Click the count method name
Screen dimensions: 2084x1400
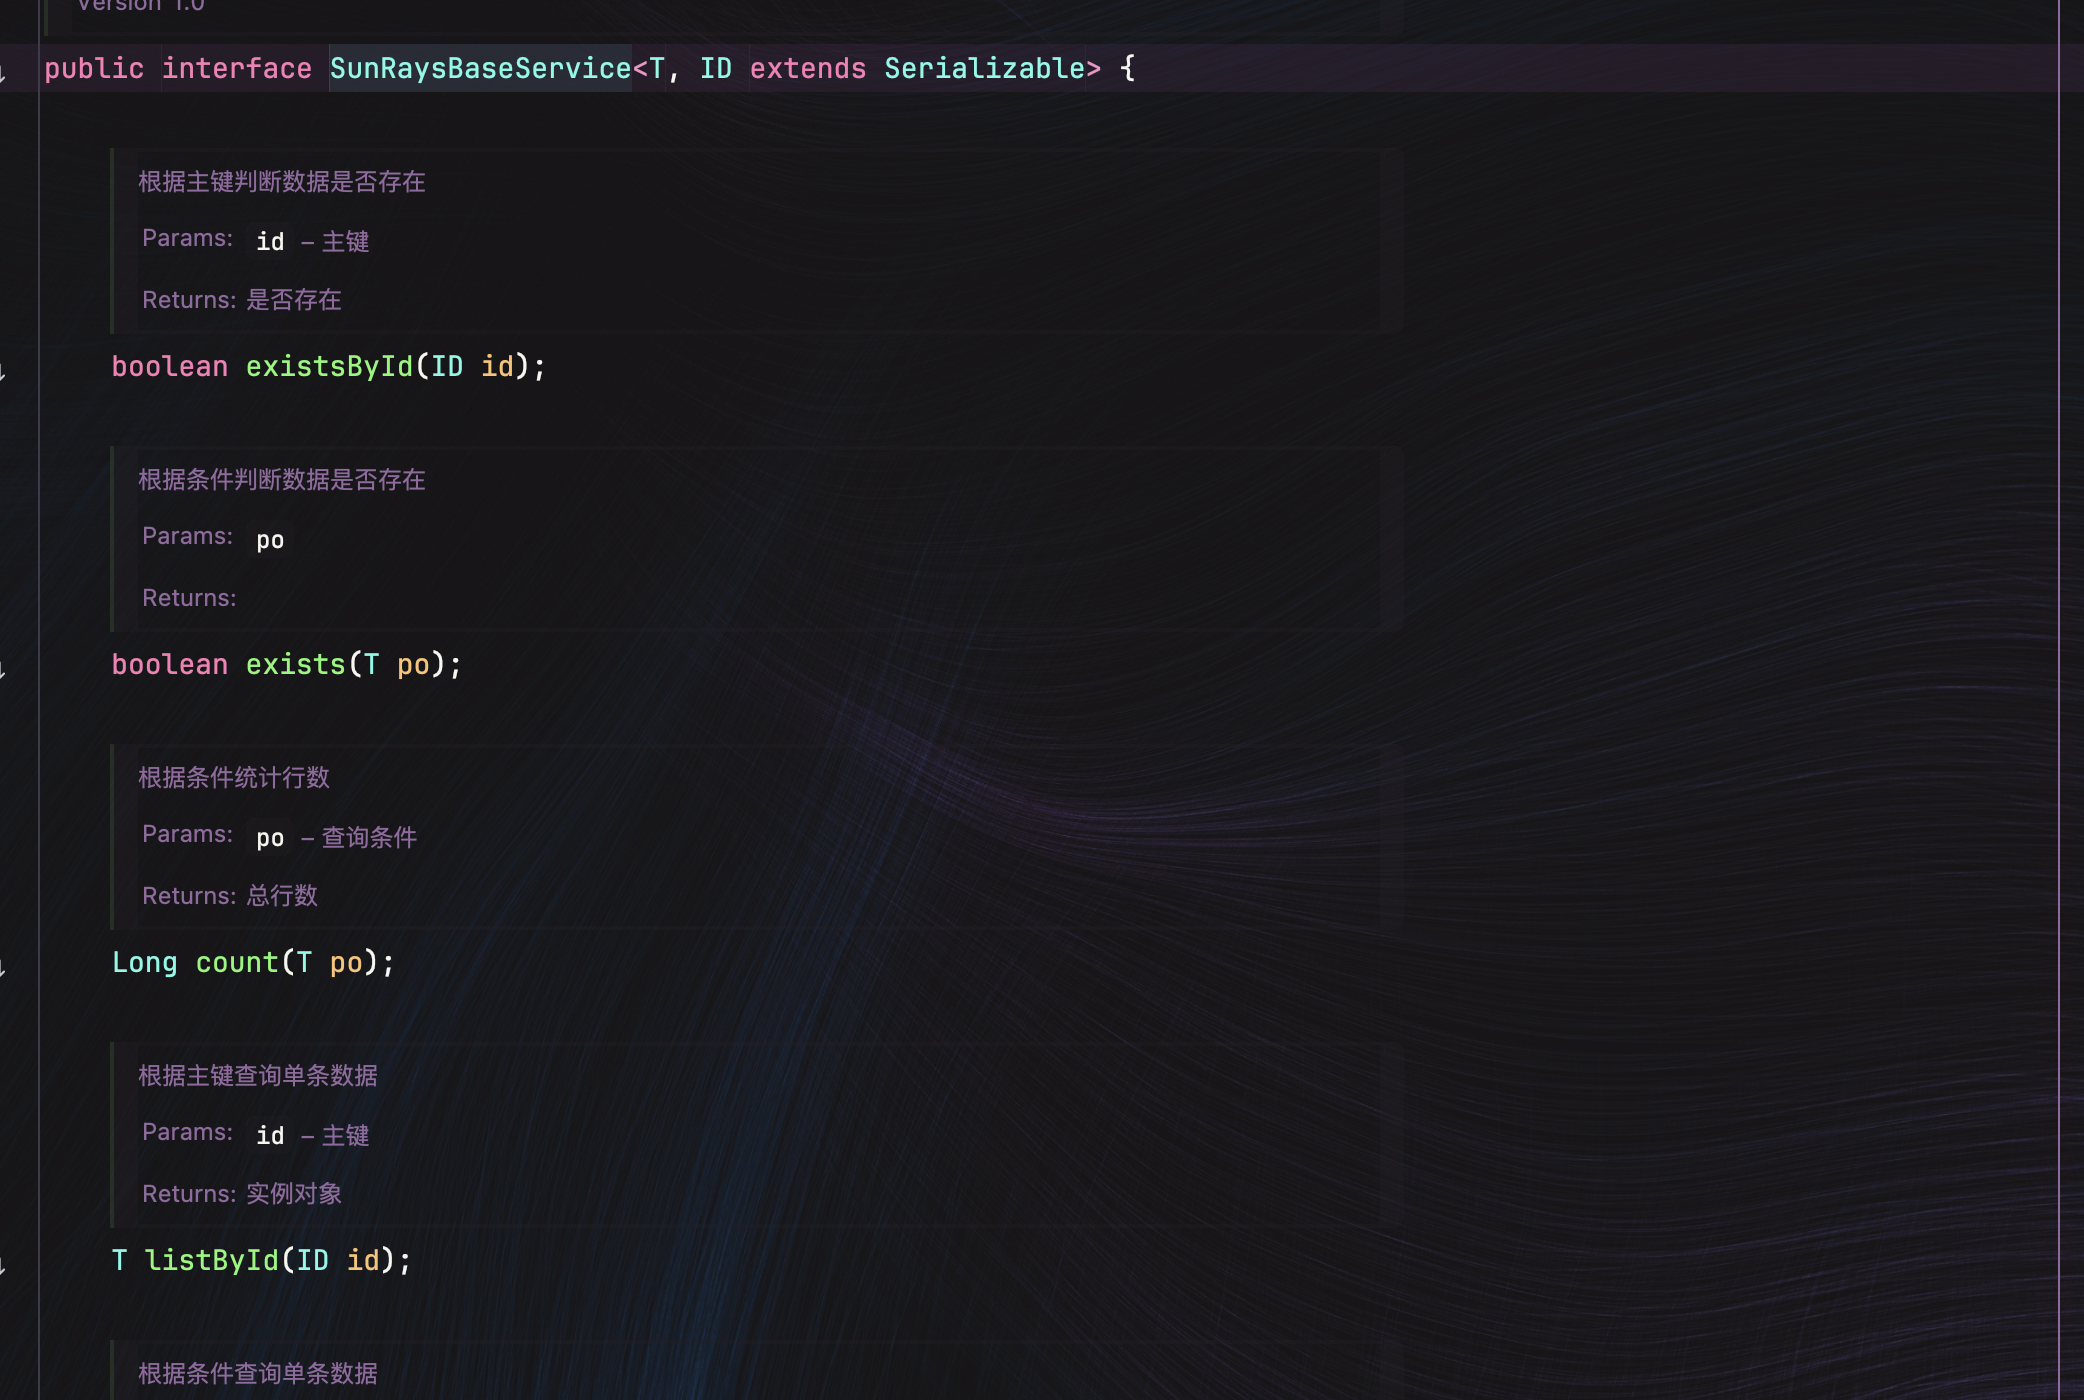point(237,963)
